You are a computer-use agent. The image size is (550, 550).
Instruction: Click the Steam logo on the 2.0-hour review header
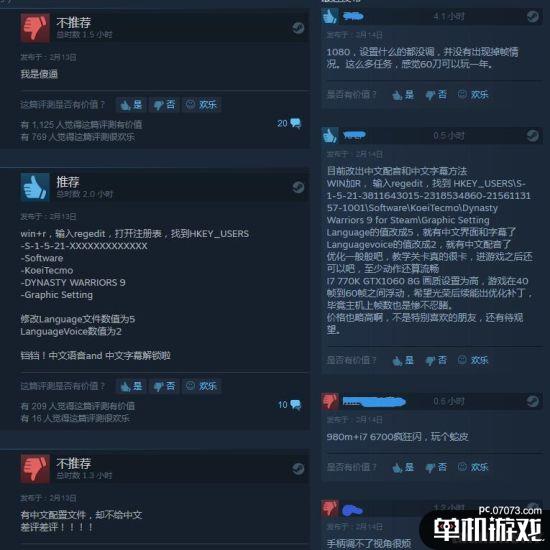point(298,187)
